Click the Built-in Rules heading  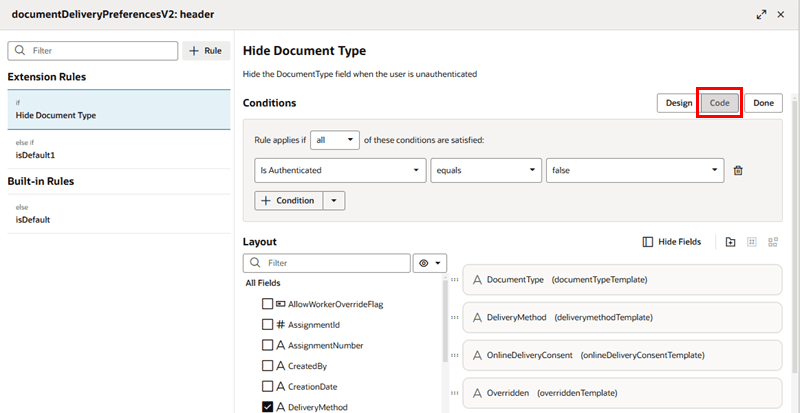(x=41, y=181)
